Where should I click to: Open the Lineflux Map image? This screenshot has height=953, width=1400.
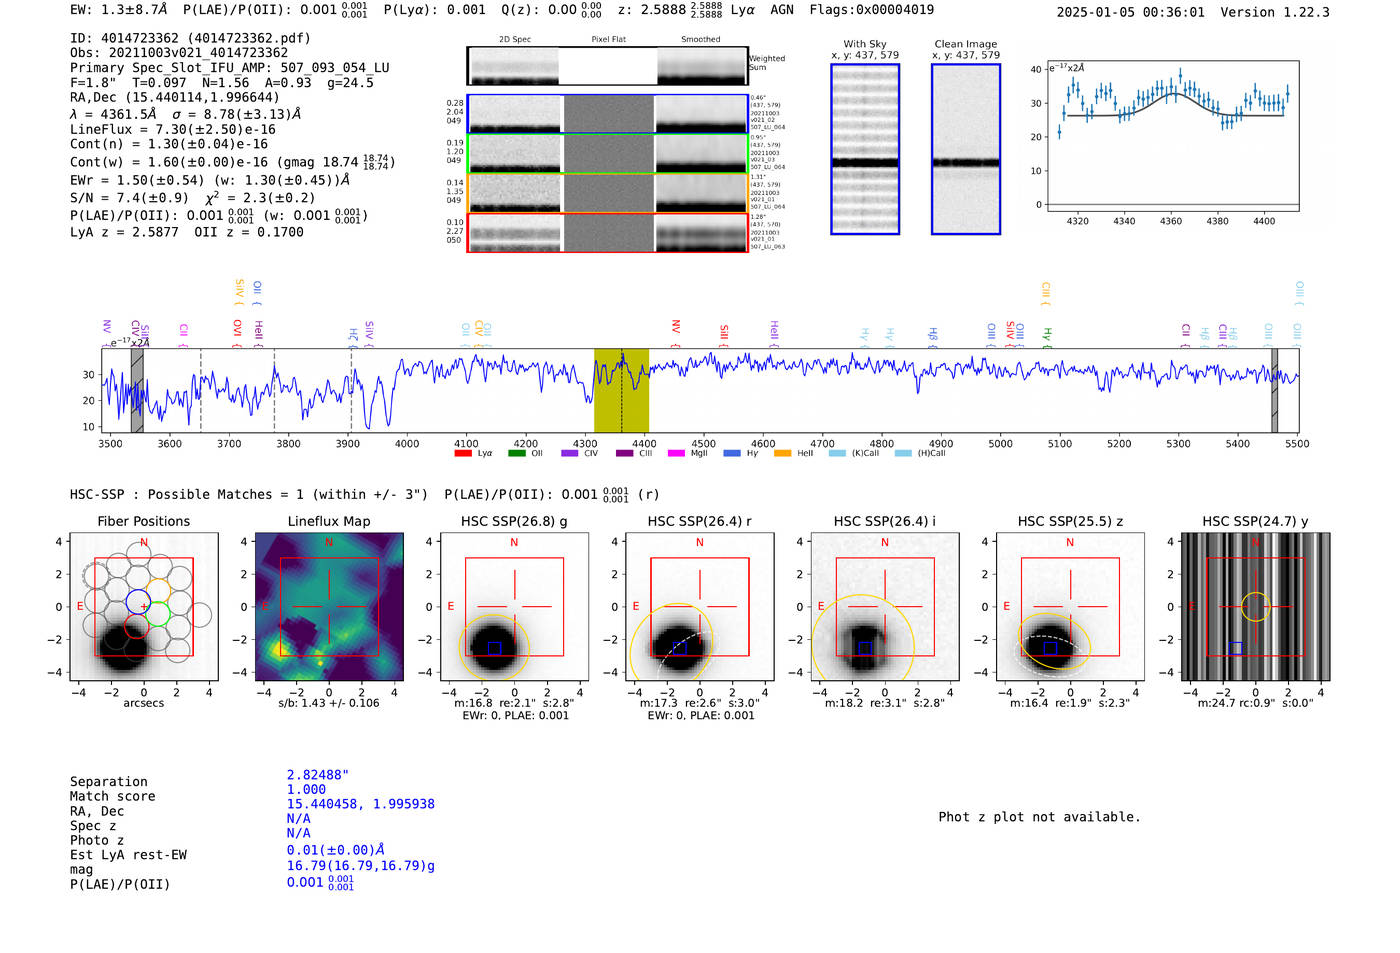click(329, 606)
